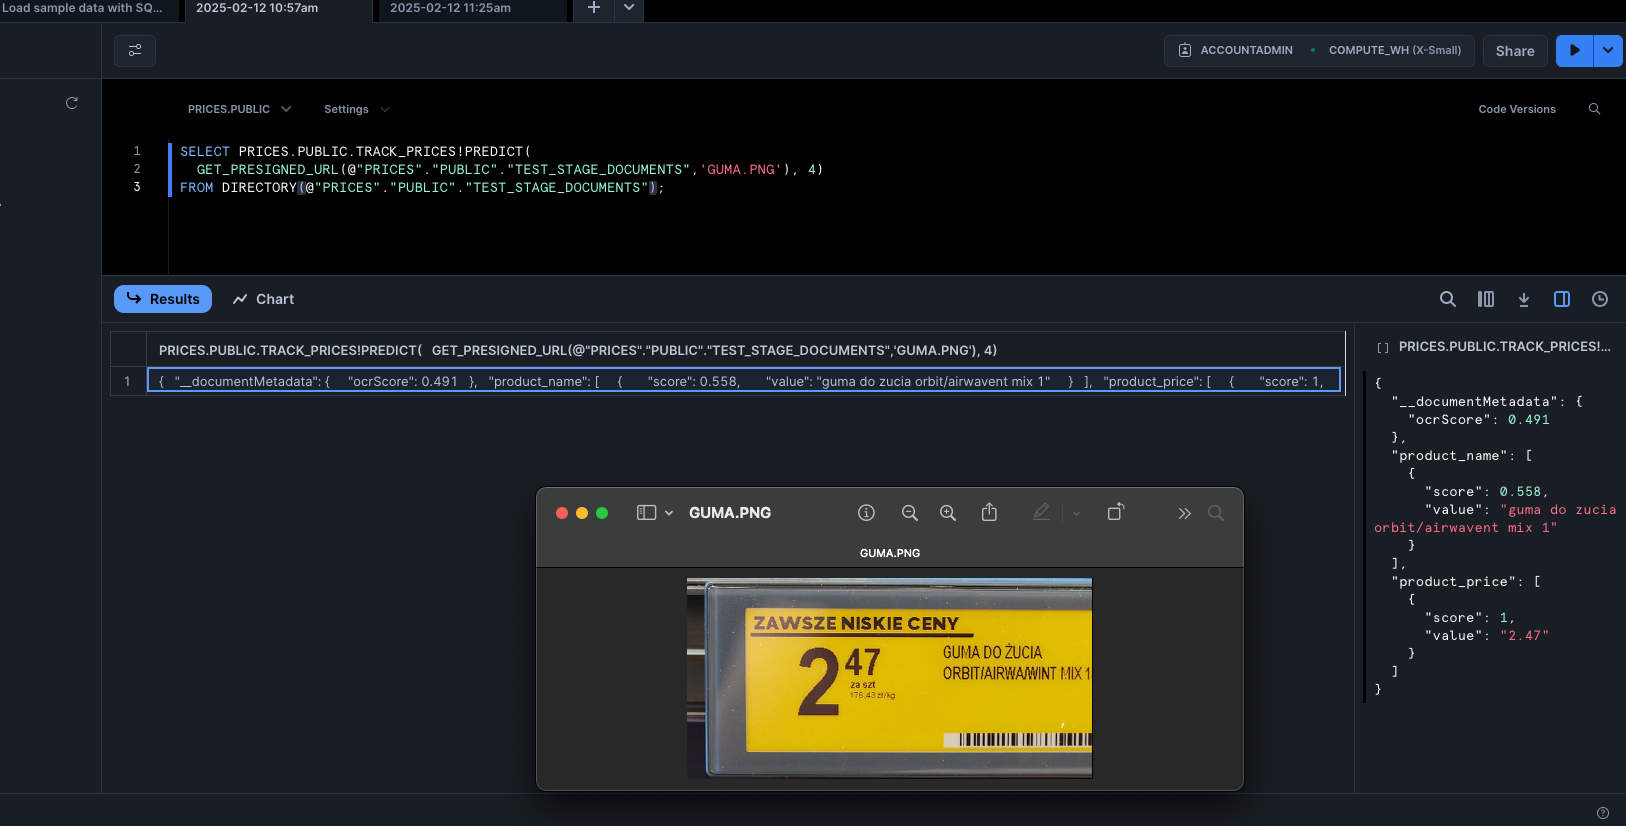1626x826 pixels.
Task: Add a new worksheet tab with plus
Action: [594, 9]
